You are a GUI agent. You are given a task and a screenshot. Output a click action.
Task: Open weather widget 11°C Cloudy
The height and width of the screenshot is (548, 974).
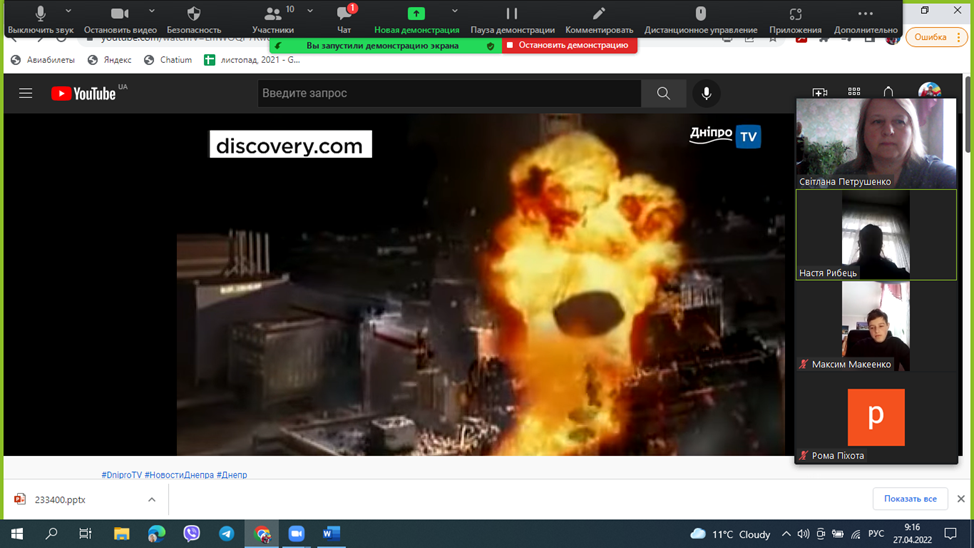(x=730, y=534)
